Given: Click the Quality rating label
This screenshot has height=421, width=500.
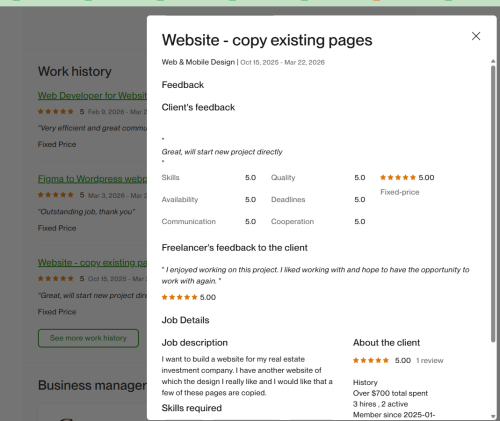Looking at the screenshot, I should coord(283,178).
